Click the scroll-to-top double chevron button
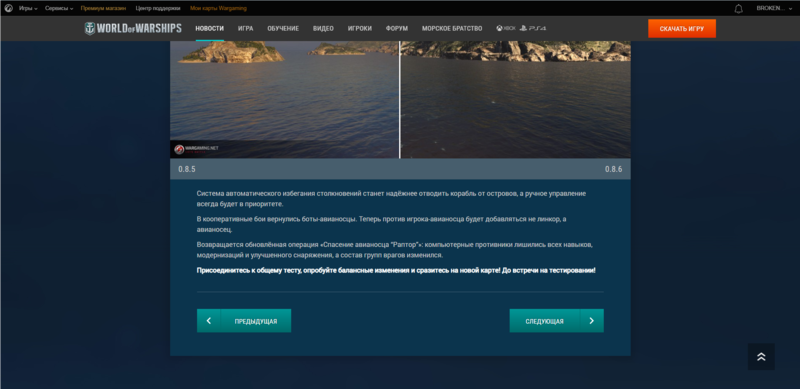This screenshot has width=800, height=389. (x=761, y=357)
